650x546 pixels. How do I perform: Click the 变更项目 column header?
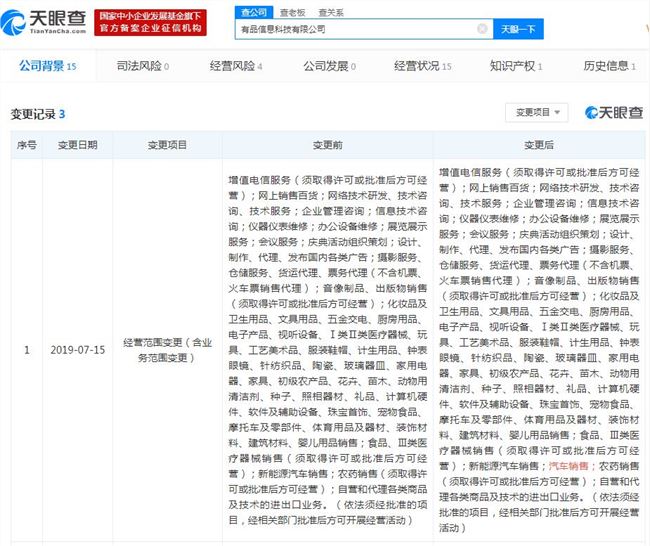pos(167,145)
